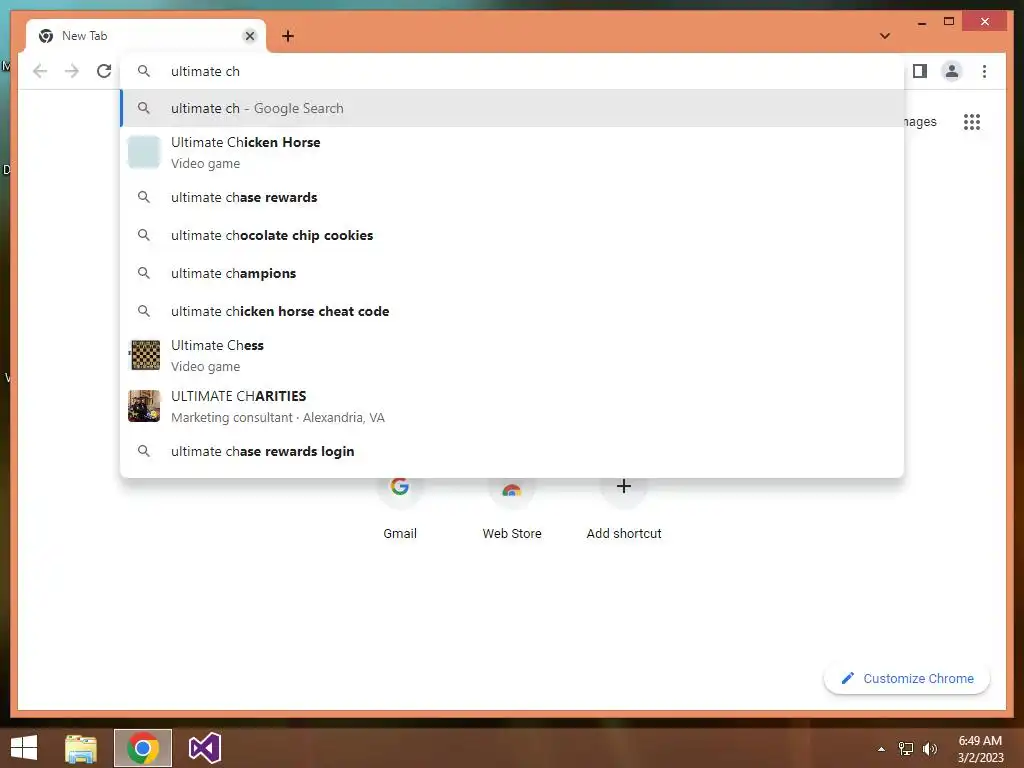1024x768 pixels.
Task: Open the Google apps grid
Action: pyautogui.click(x=972, y=121)
